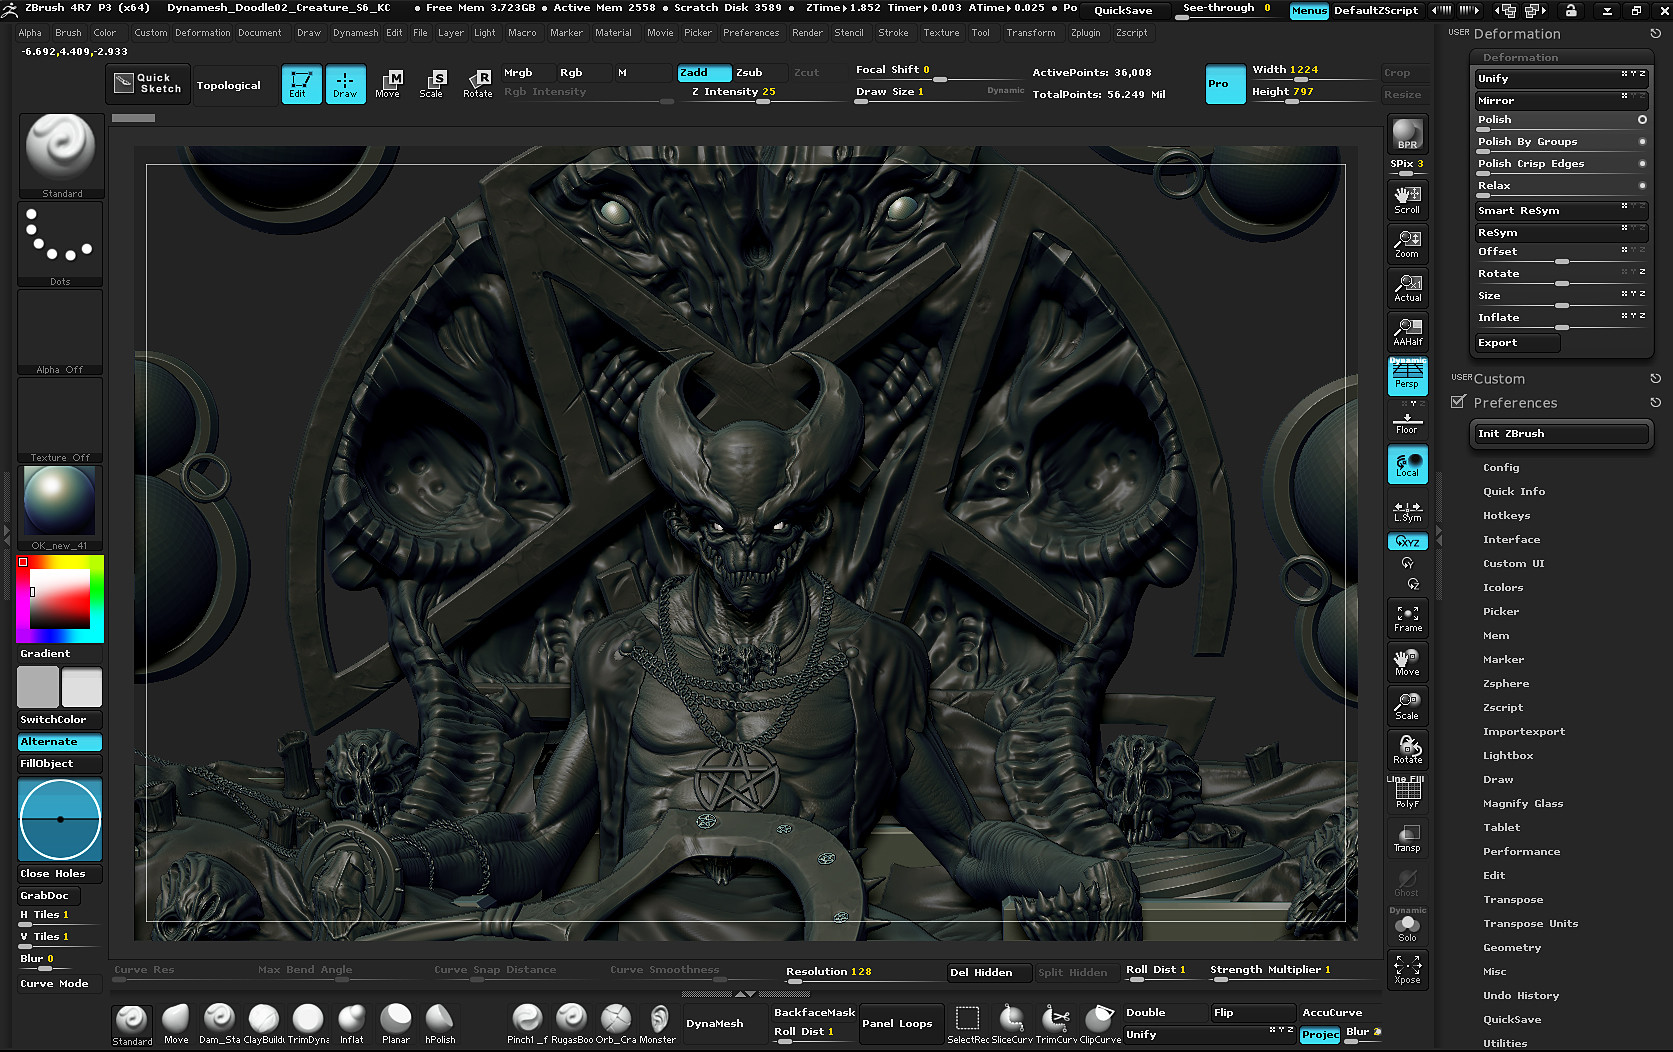Image resolution: width=1673 pixels, height=1052 pixels.
Task: Toggle Persp perspective view
Action: [x=1407, y=376]
